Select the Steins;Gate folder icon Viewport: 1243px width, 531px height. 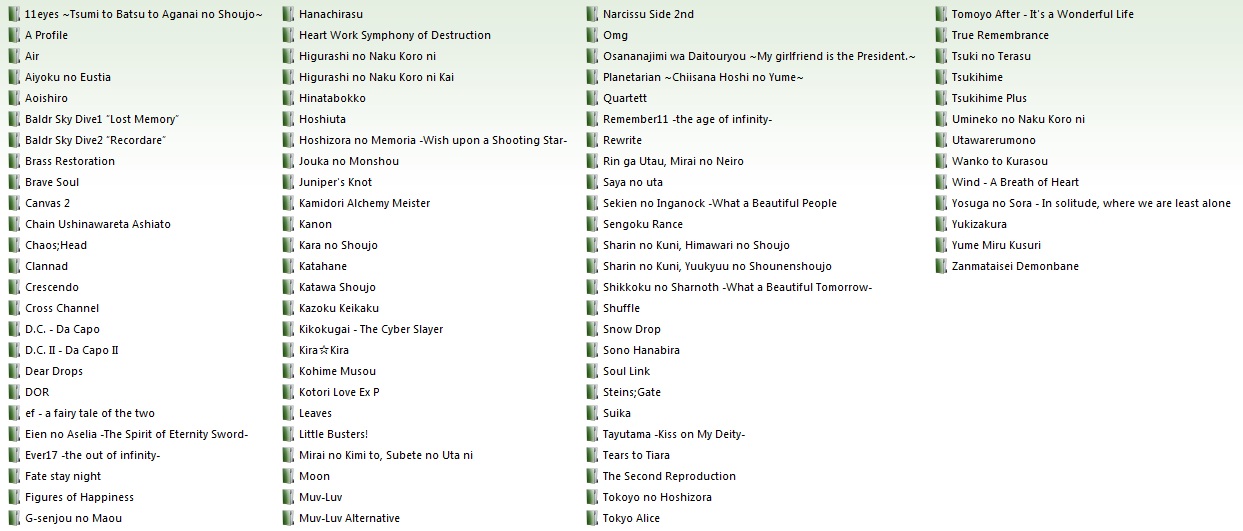[x=592, y=392]
